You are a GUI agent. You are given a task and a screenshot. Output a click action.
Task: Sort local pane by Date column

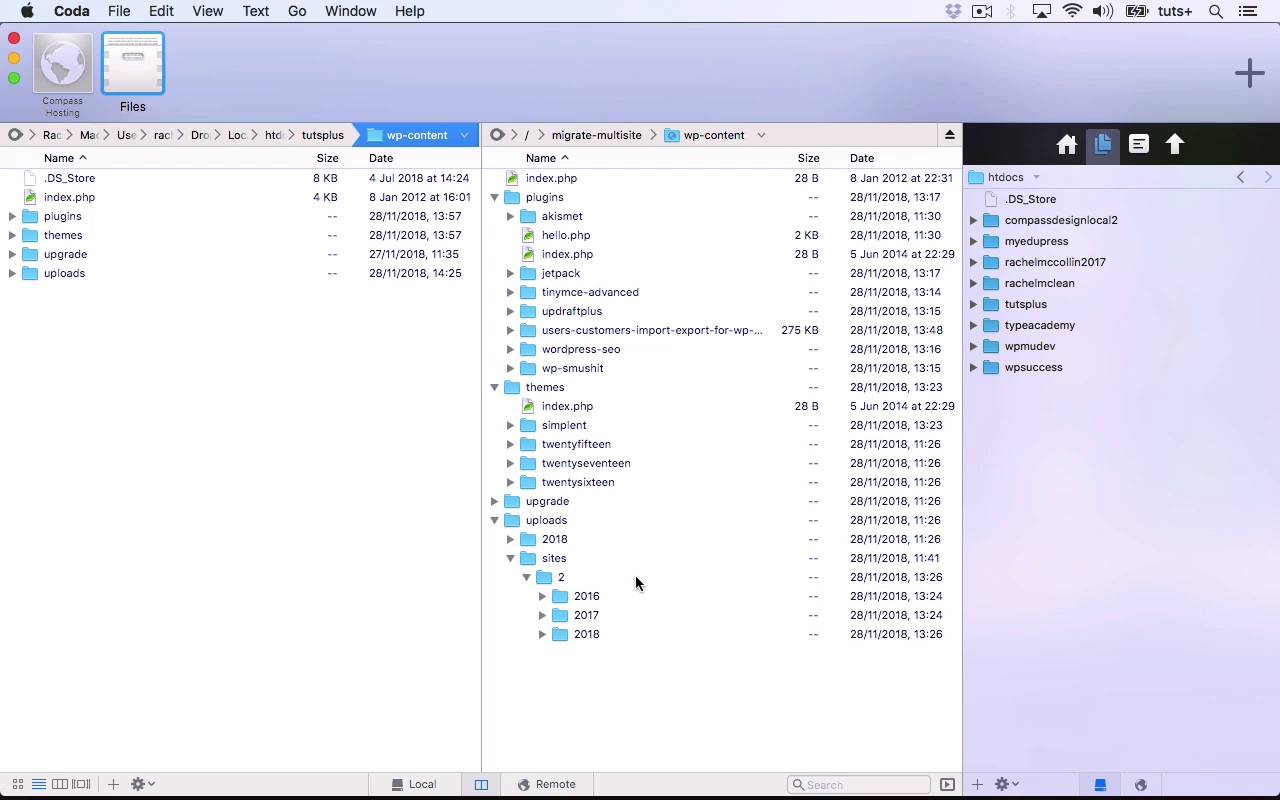(380, 158)
